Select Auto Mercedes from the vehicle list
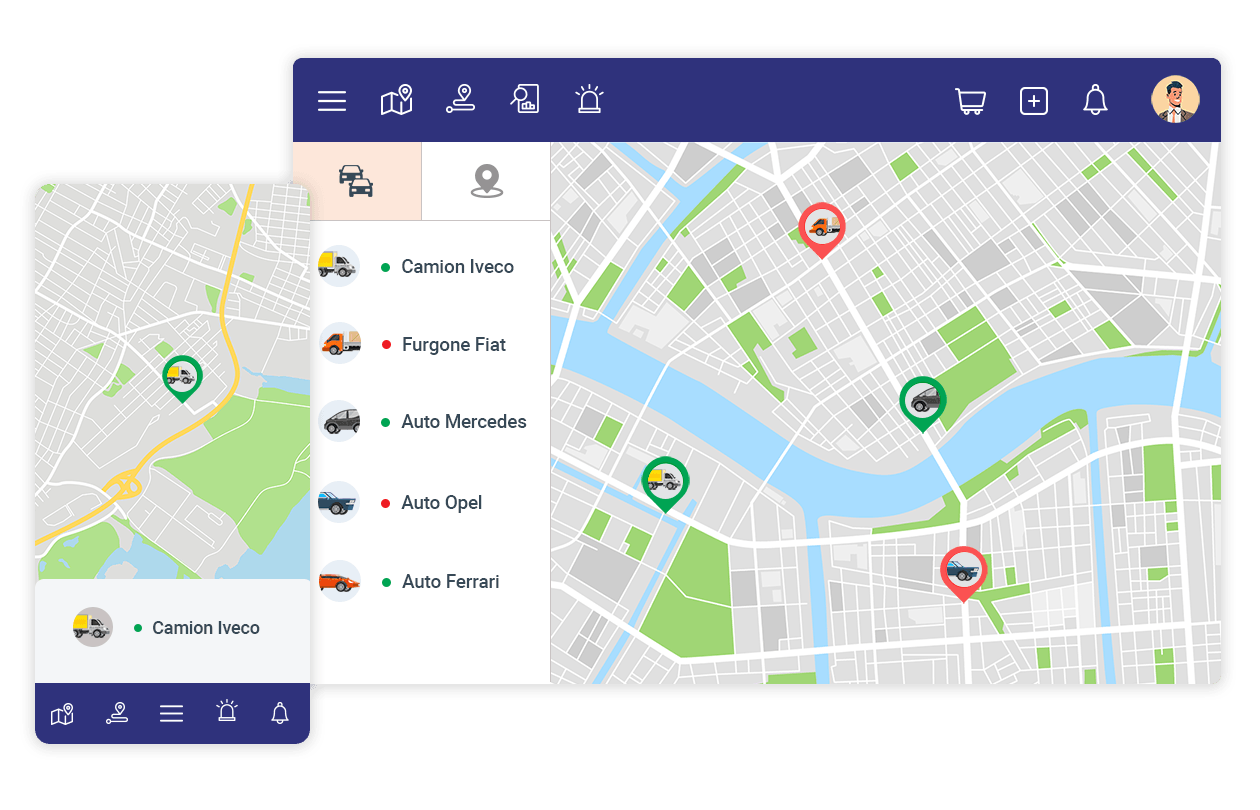 click(463, 422)
